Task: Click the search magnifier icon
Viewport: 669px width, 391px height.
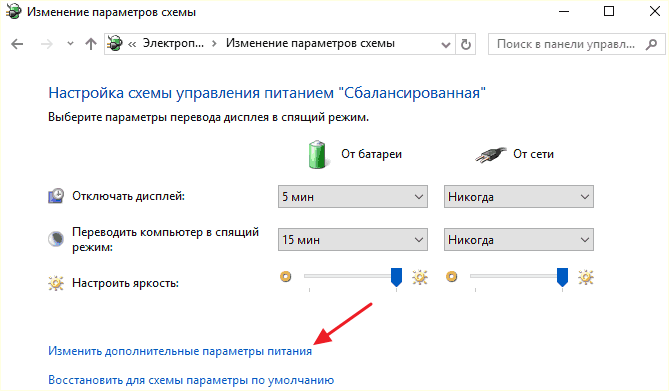Action: (652, 44)
